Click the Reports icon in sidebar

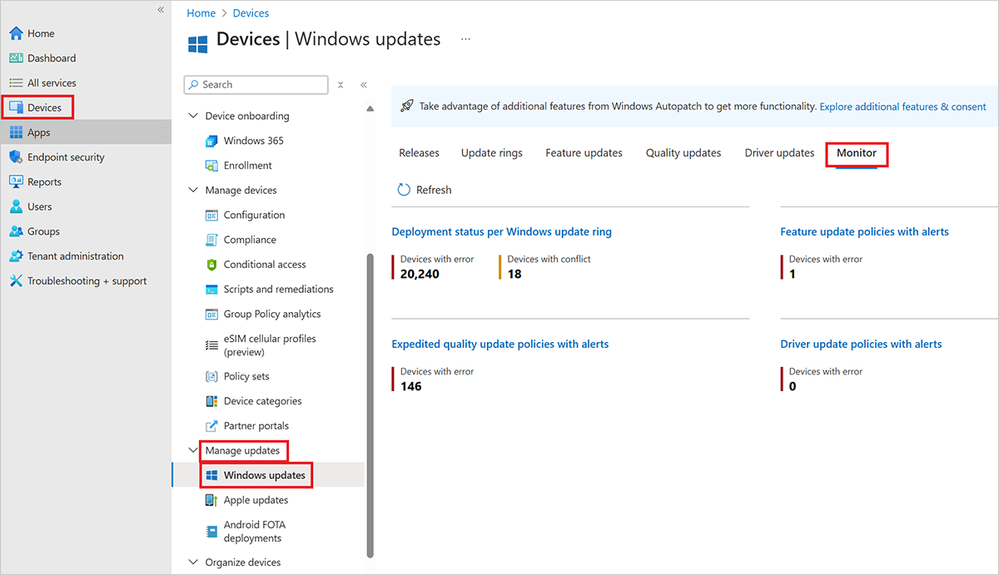16,181
